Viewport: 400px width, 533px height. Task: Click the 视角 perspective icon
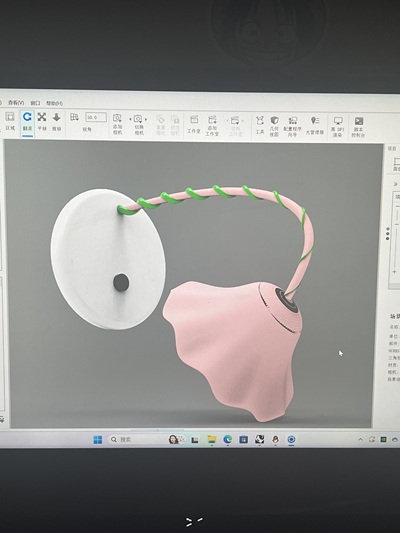pyautogui.click(x=74, y=117)
